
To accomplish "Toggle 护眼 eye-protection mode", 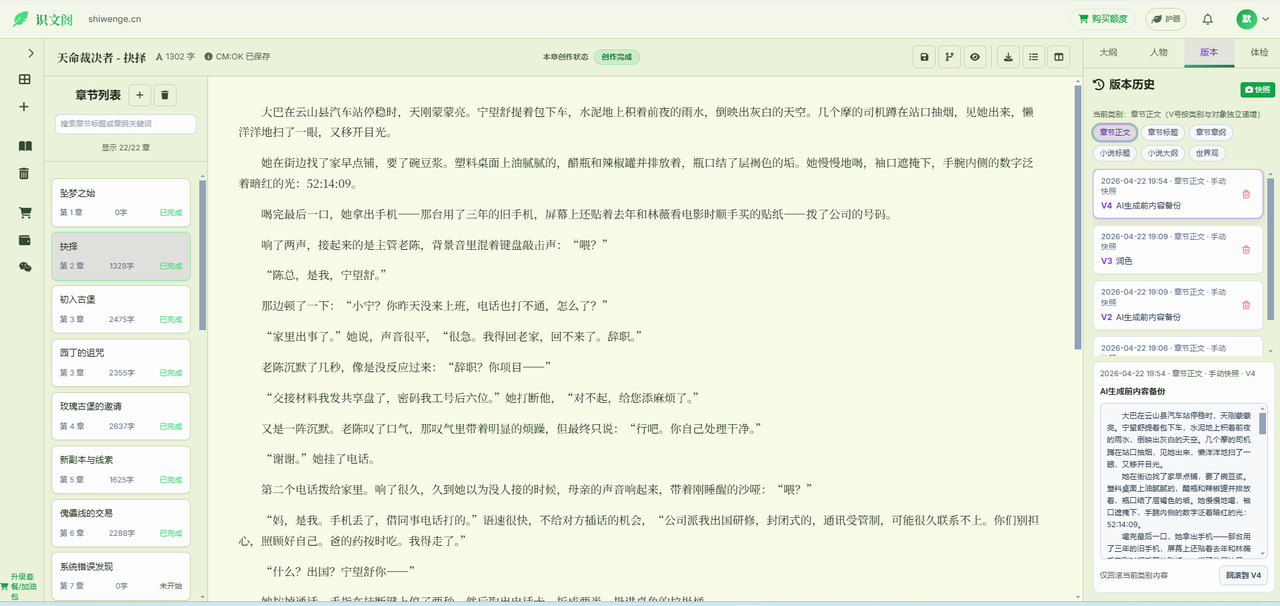I will (x=1165, y=19).
